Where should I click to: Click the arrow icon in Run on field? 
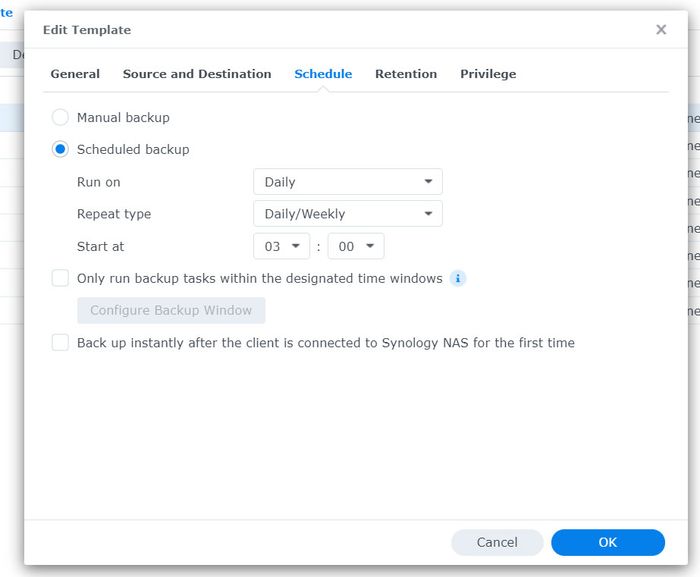pos(428,181)
